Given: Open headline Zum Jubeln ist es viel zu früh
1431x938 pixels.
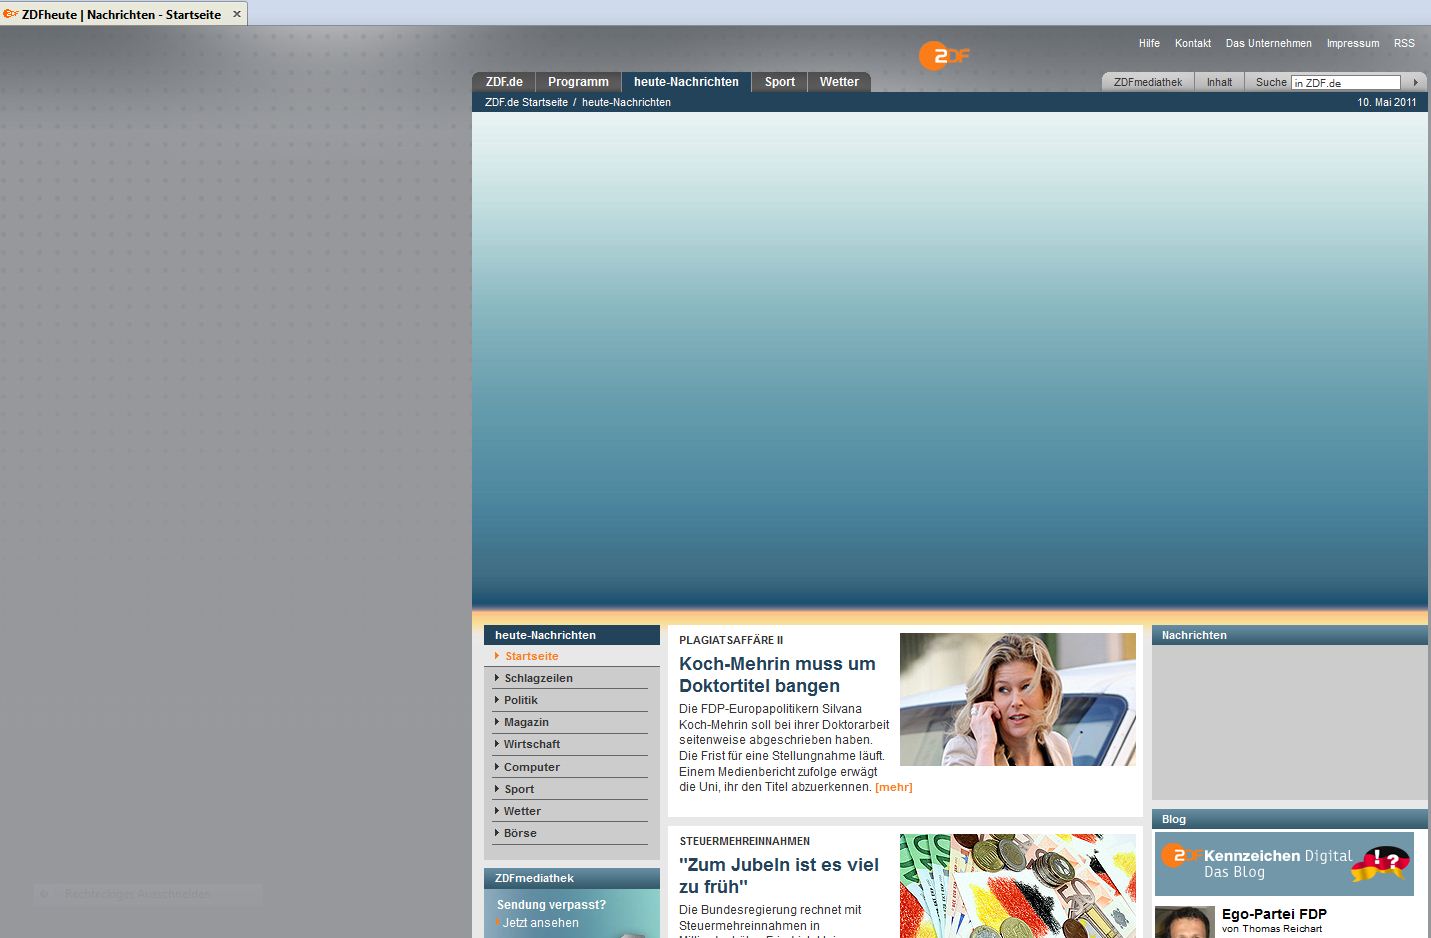Looking at the screenshot, I should (x=779, y=876).
